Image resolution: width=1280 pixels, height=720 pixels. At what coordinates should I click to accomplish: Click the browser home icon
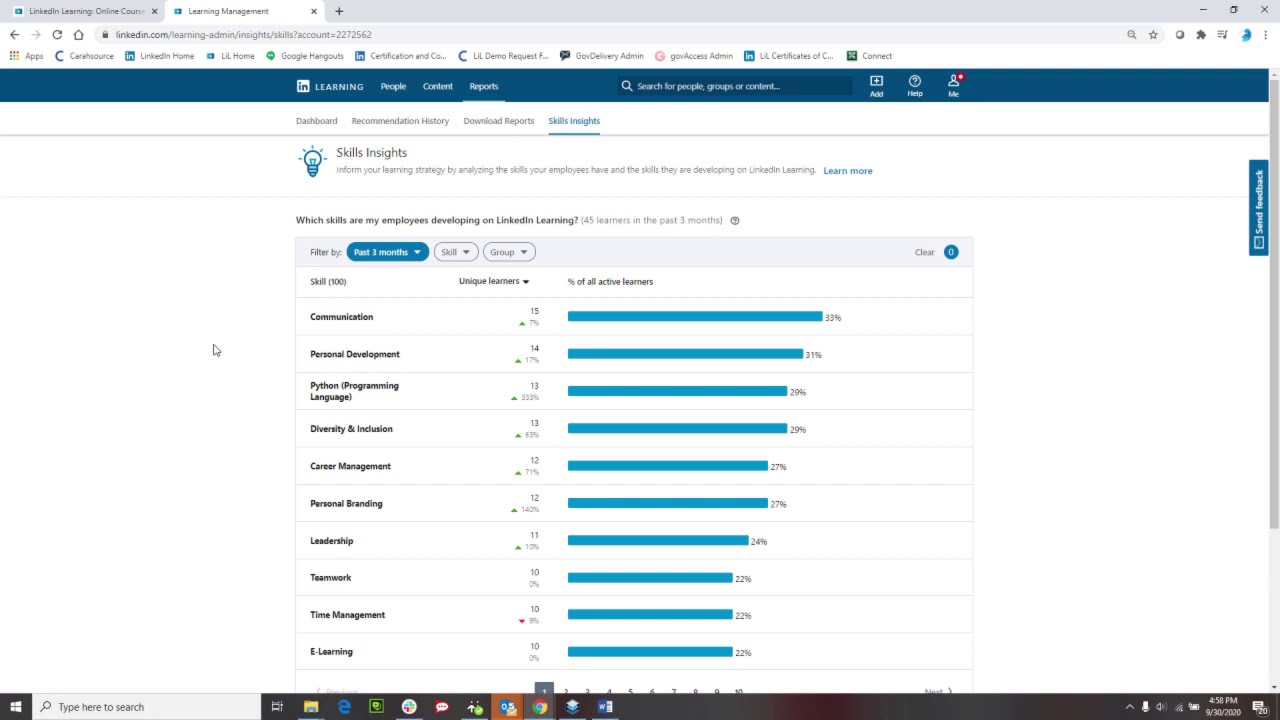tap(78, 35)
